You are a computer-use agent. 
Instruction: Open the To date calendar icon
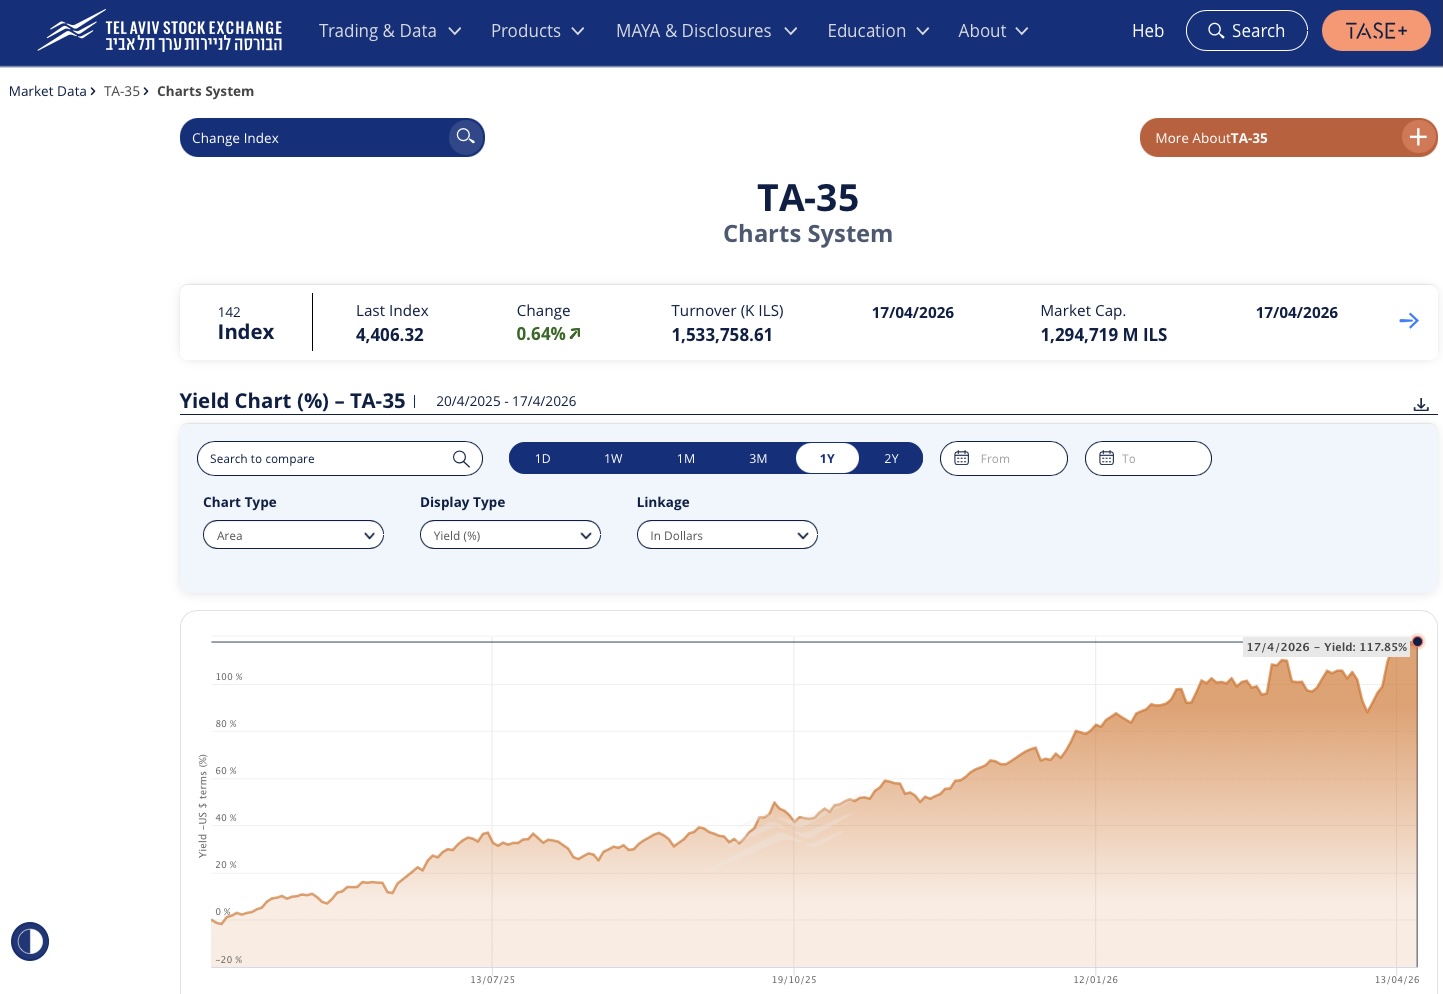pos(1106,458)
